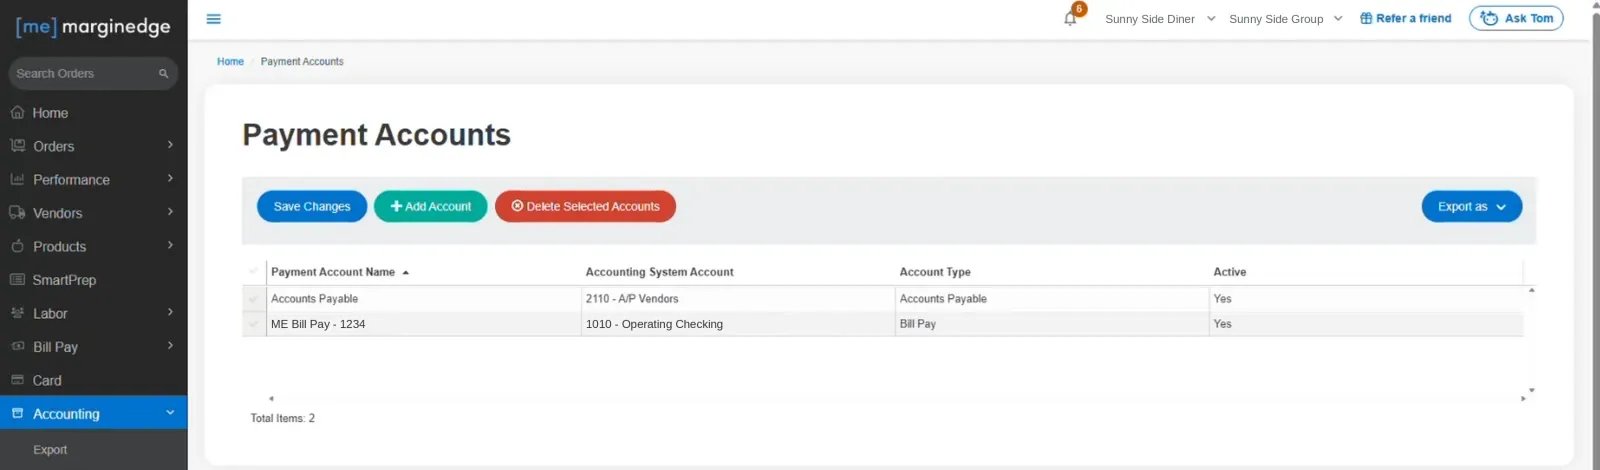The image size is (1600, 470).
Task: Open the Labor menu label
Action: point(50,313)
